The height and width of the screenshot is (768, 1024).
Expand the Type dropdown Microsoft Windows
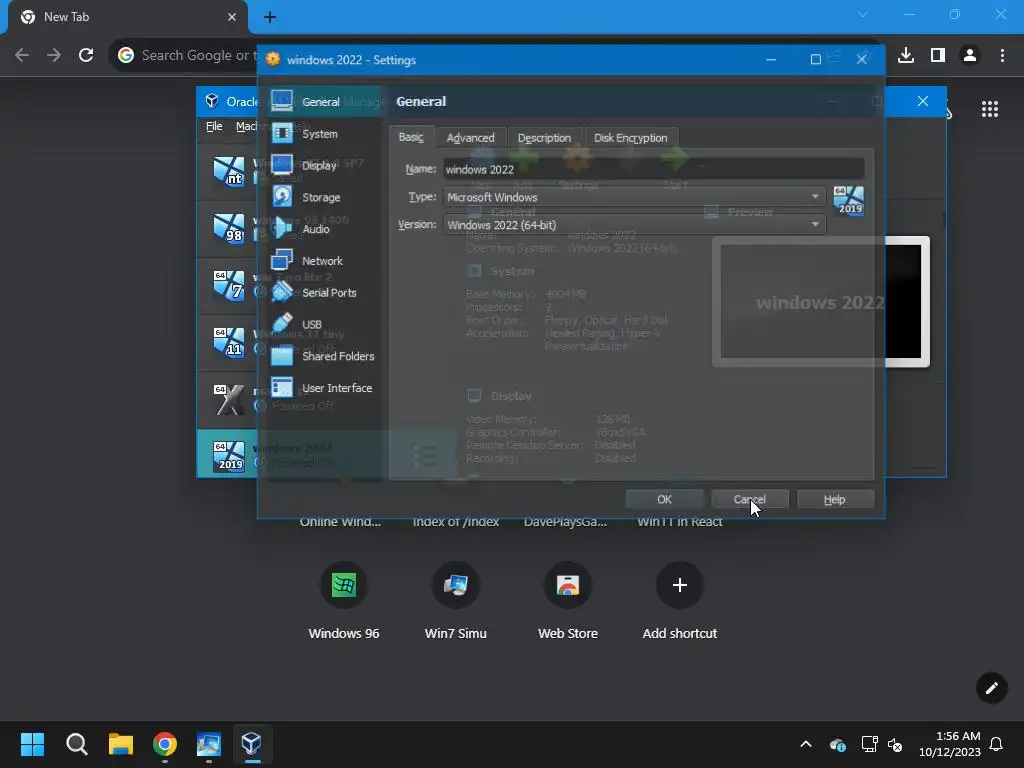pos(634,197)
